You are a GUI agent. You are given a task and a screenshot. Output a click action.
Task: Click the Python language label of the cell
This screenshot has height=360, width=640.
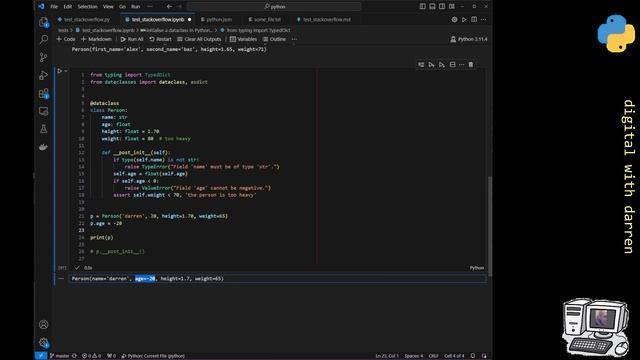(476, 268)
